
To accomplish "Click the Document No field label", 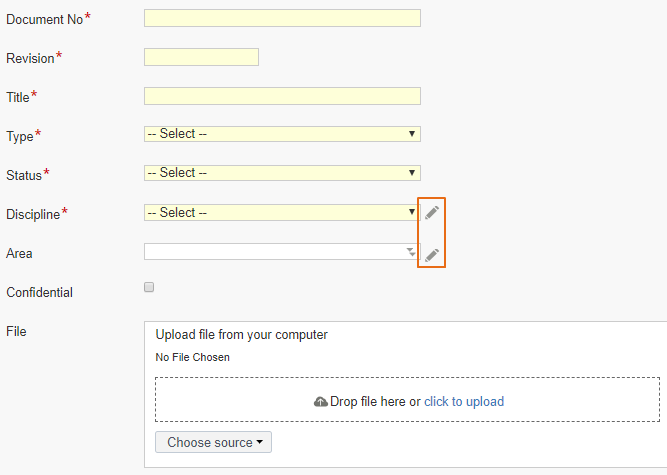I will [x=45, y=19].
